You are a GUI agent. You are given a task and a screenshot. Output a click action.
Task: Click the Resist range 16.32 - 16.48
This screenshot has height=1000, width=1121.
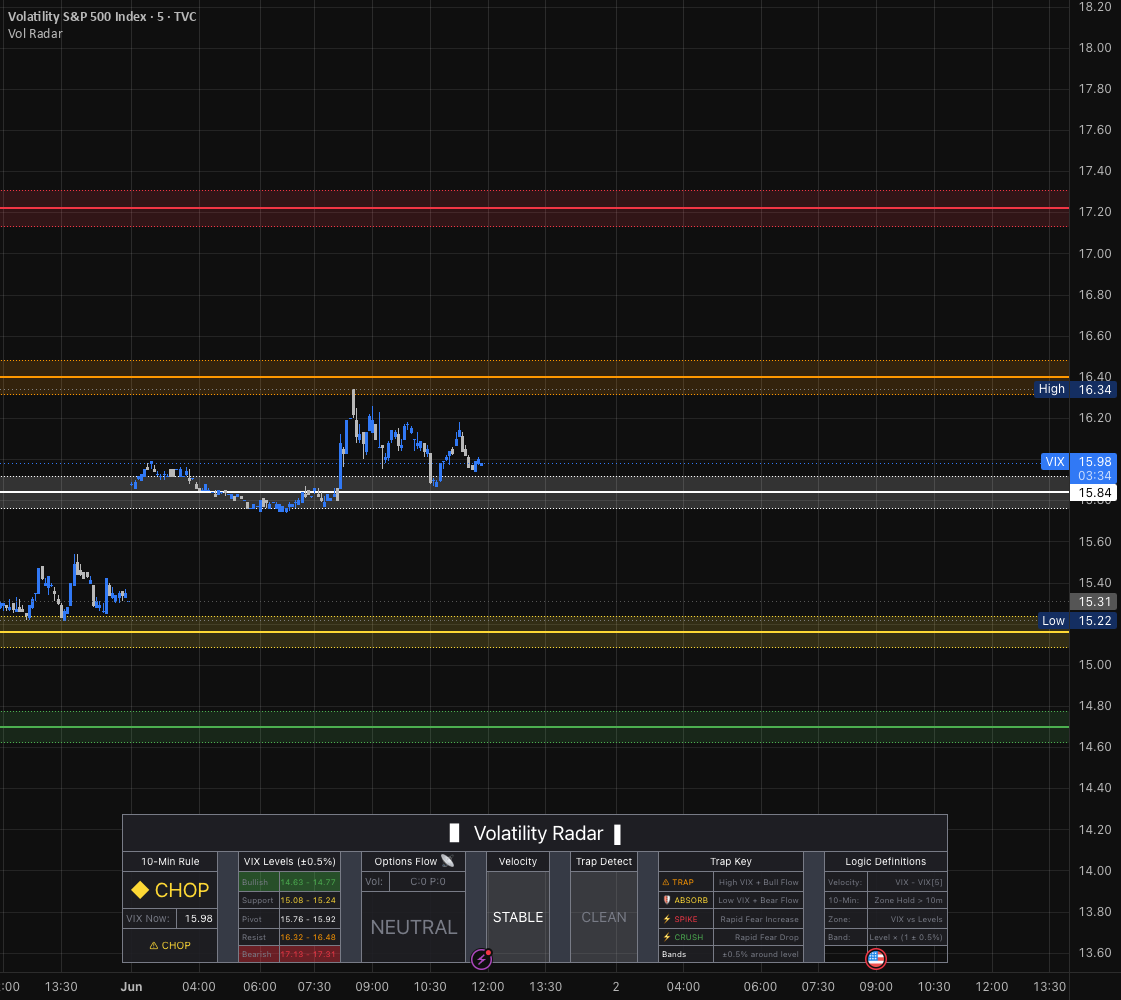pos(308,936)
